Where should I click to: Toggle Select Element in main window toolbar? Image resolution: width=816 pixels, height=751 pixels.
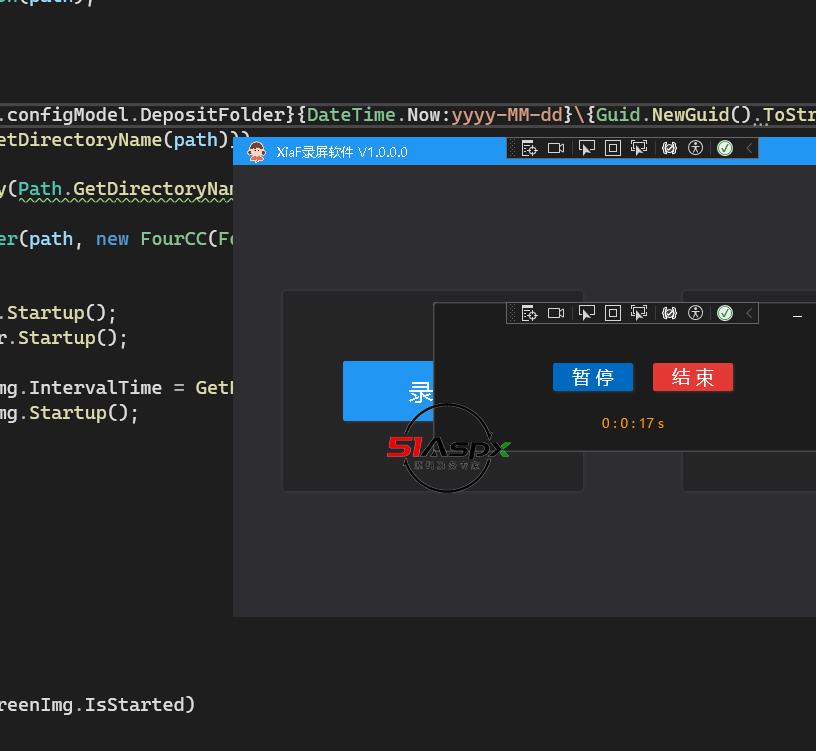587,148
